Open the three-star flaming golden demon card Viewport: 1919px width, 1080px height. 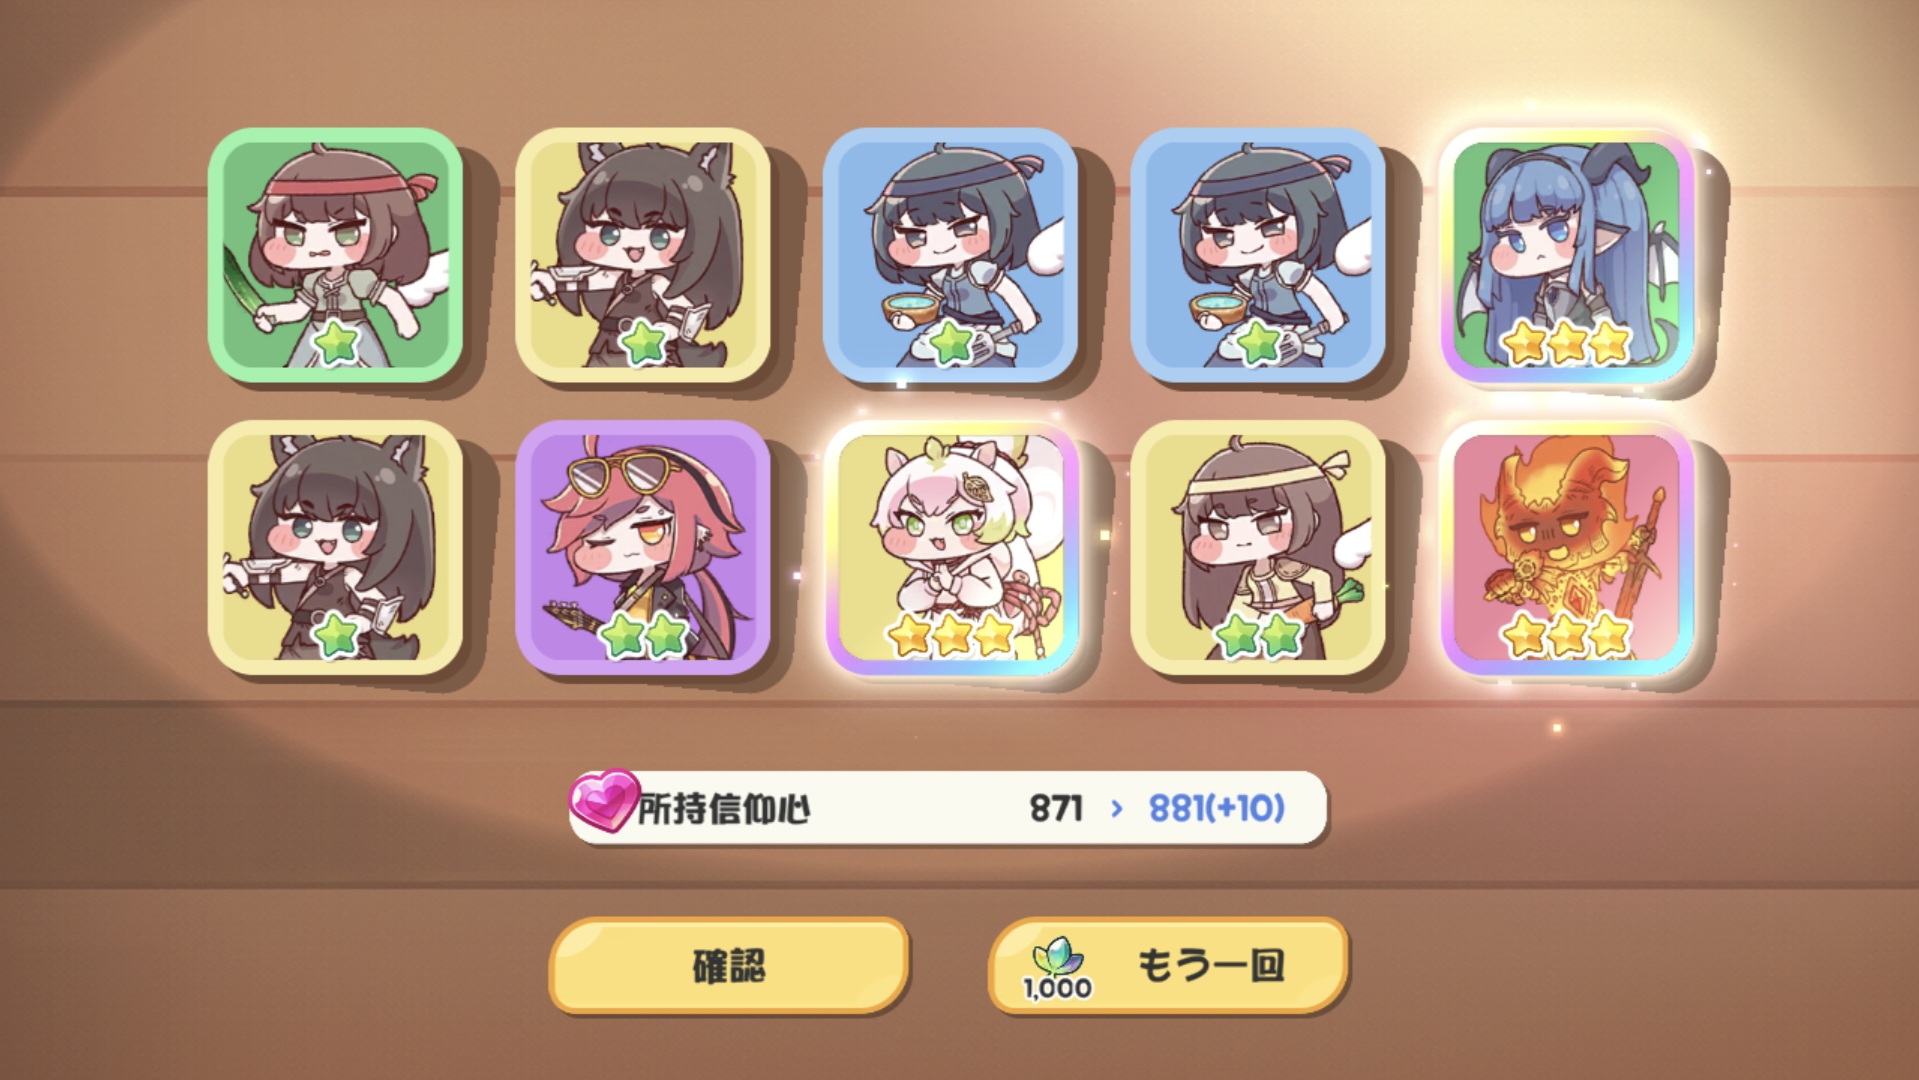[1567, 547]
